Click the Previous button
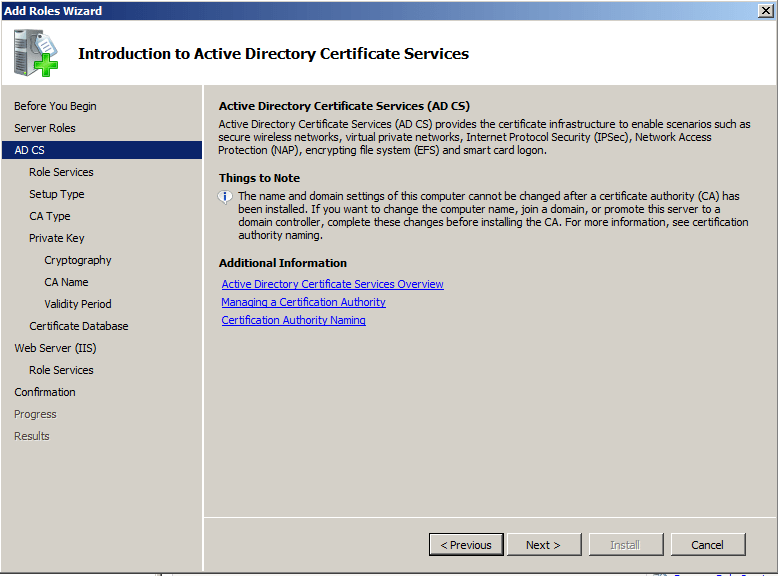The image size is (778, 576). tap(466, 545)
